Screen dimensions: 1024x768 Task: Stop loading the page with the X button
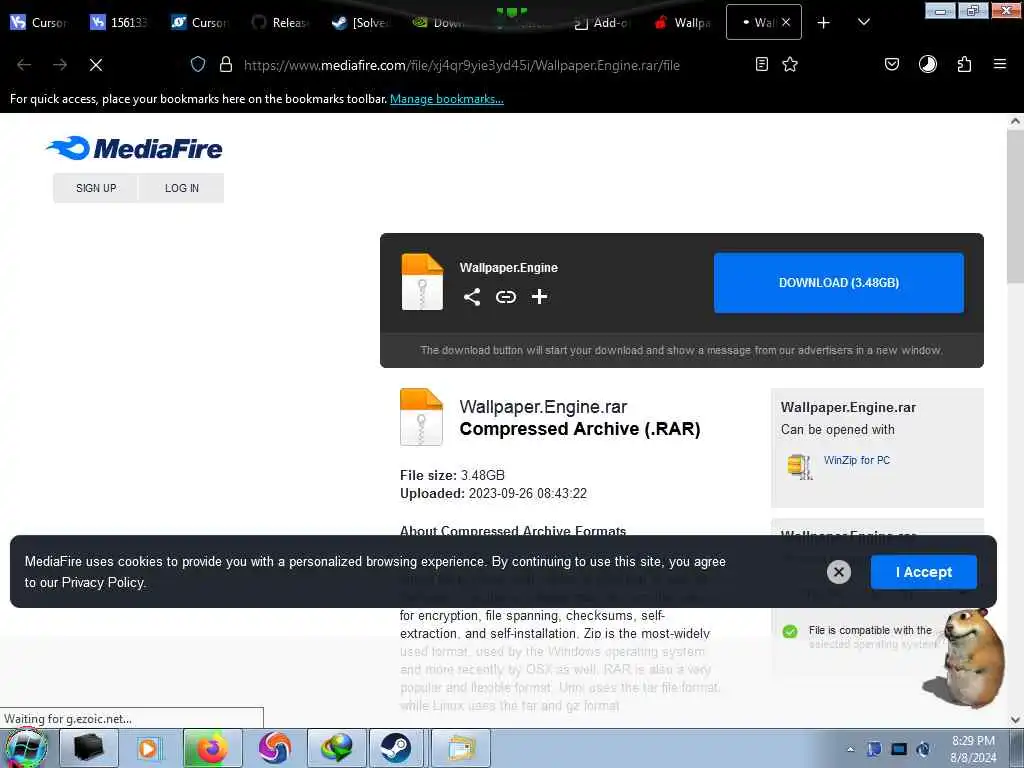(96, 65)
